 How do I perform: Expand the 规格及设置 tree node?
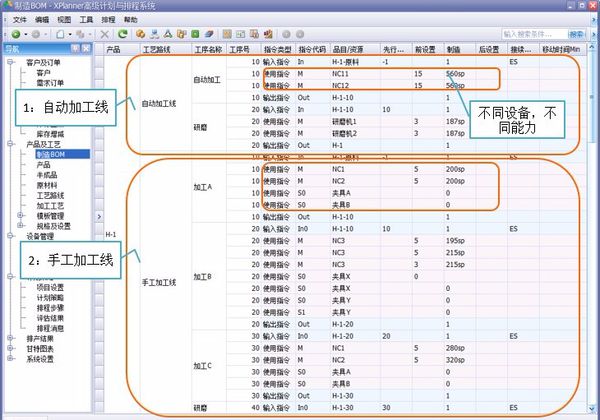[x=21, y=226]
